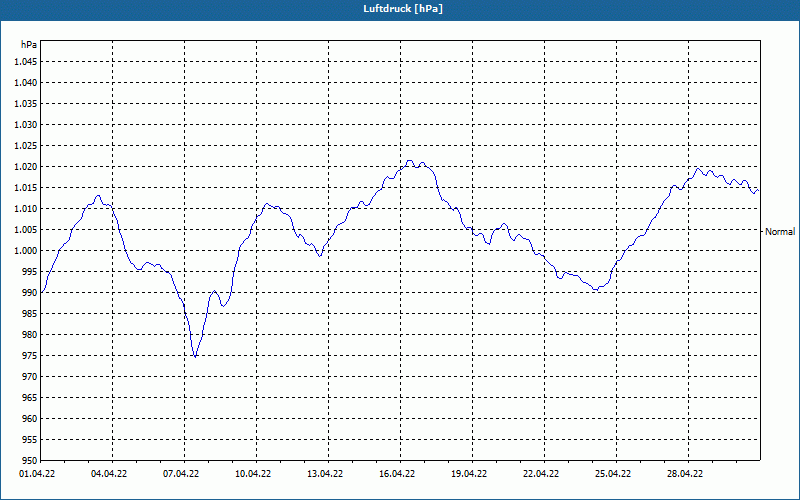Screen dimensions: 800x500
Task: Click the 25.04.22 date label
Action: (x=613, y=474)
